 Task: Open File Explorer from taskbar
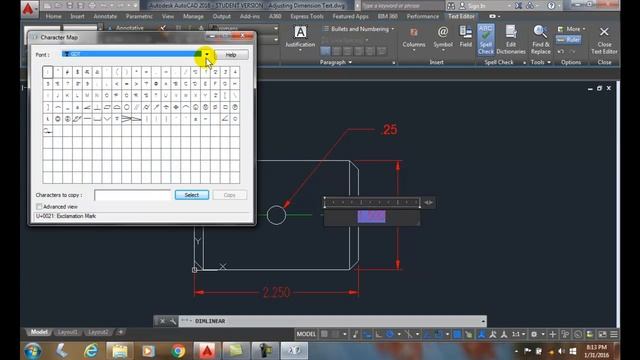[120, 351]
